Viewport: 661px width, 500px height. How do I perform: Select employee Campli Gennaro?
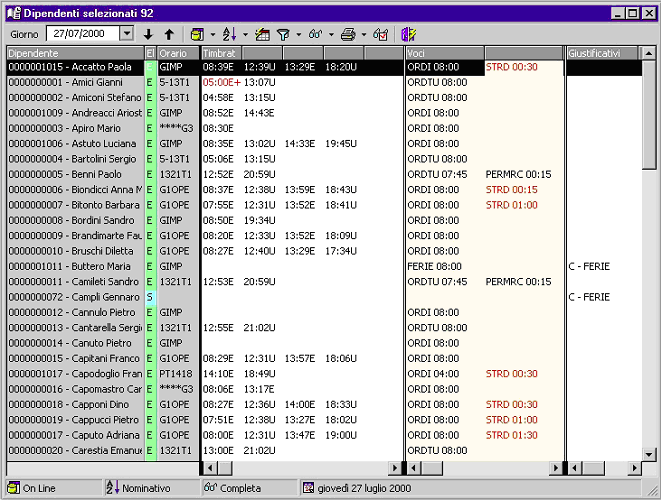(75, 297)
